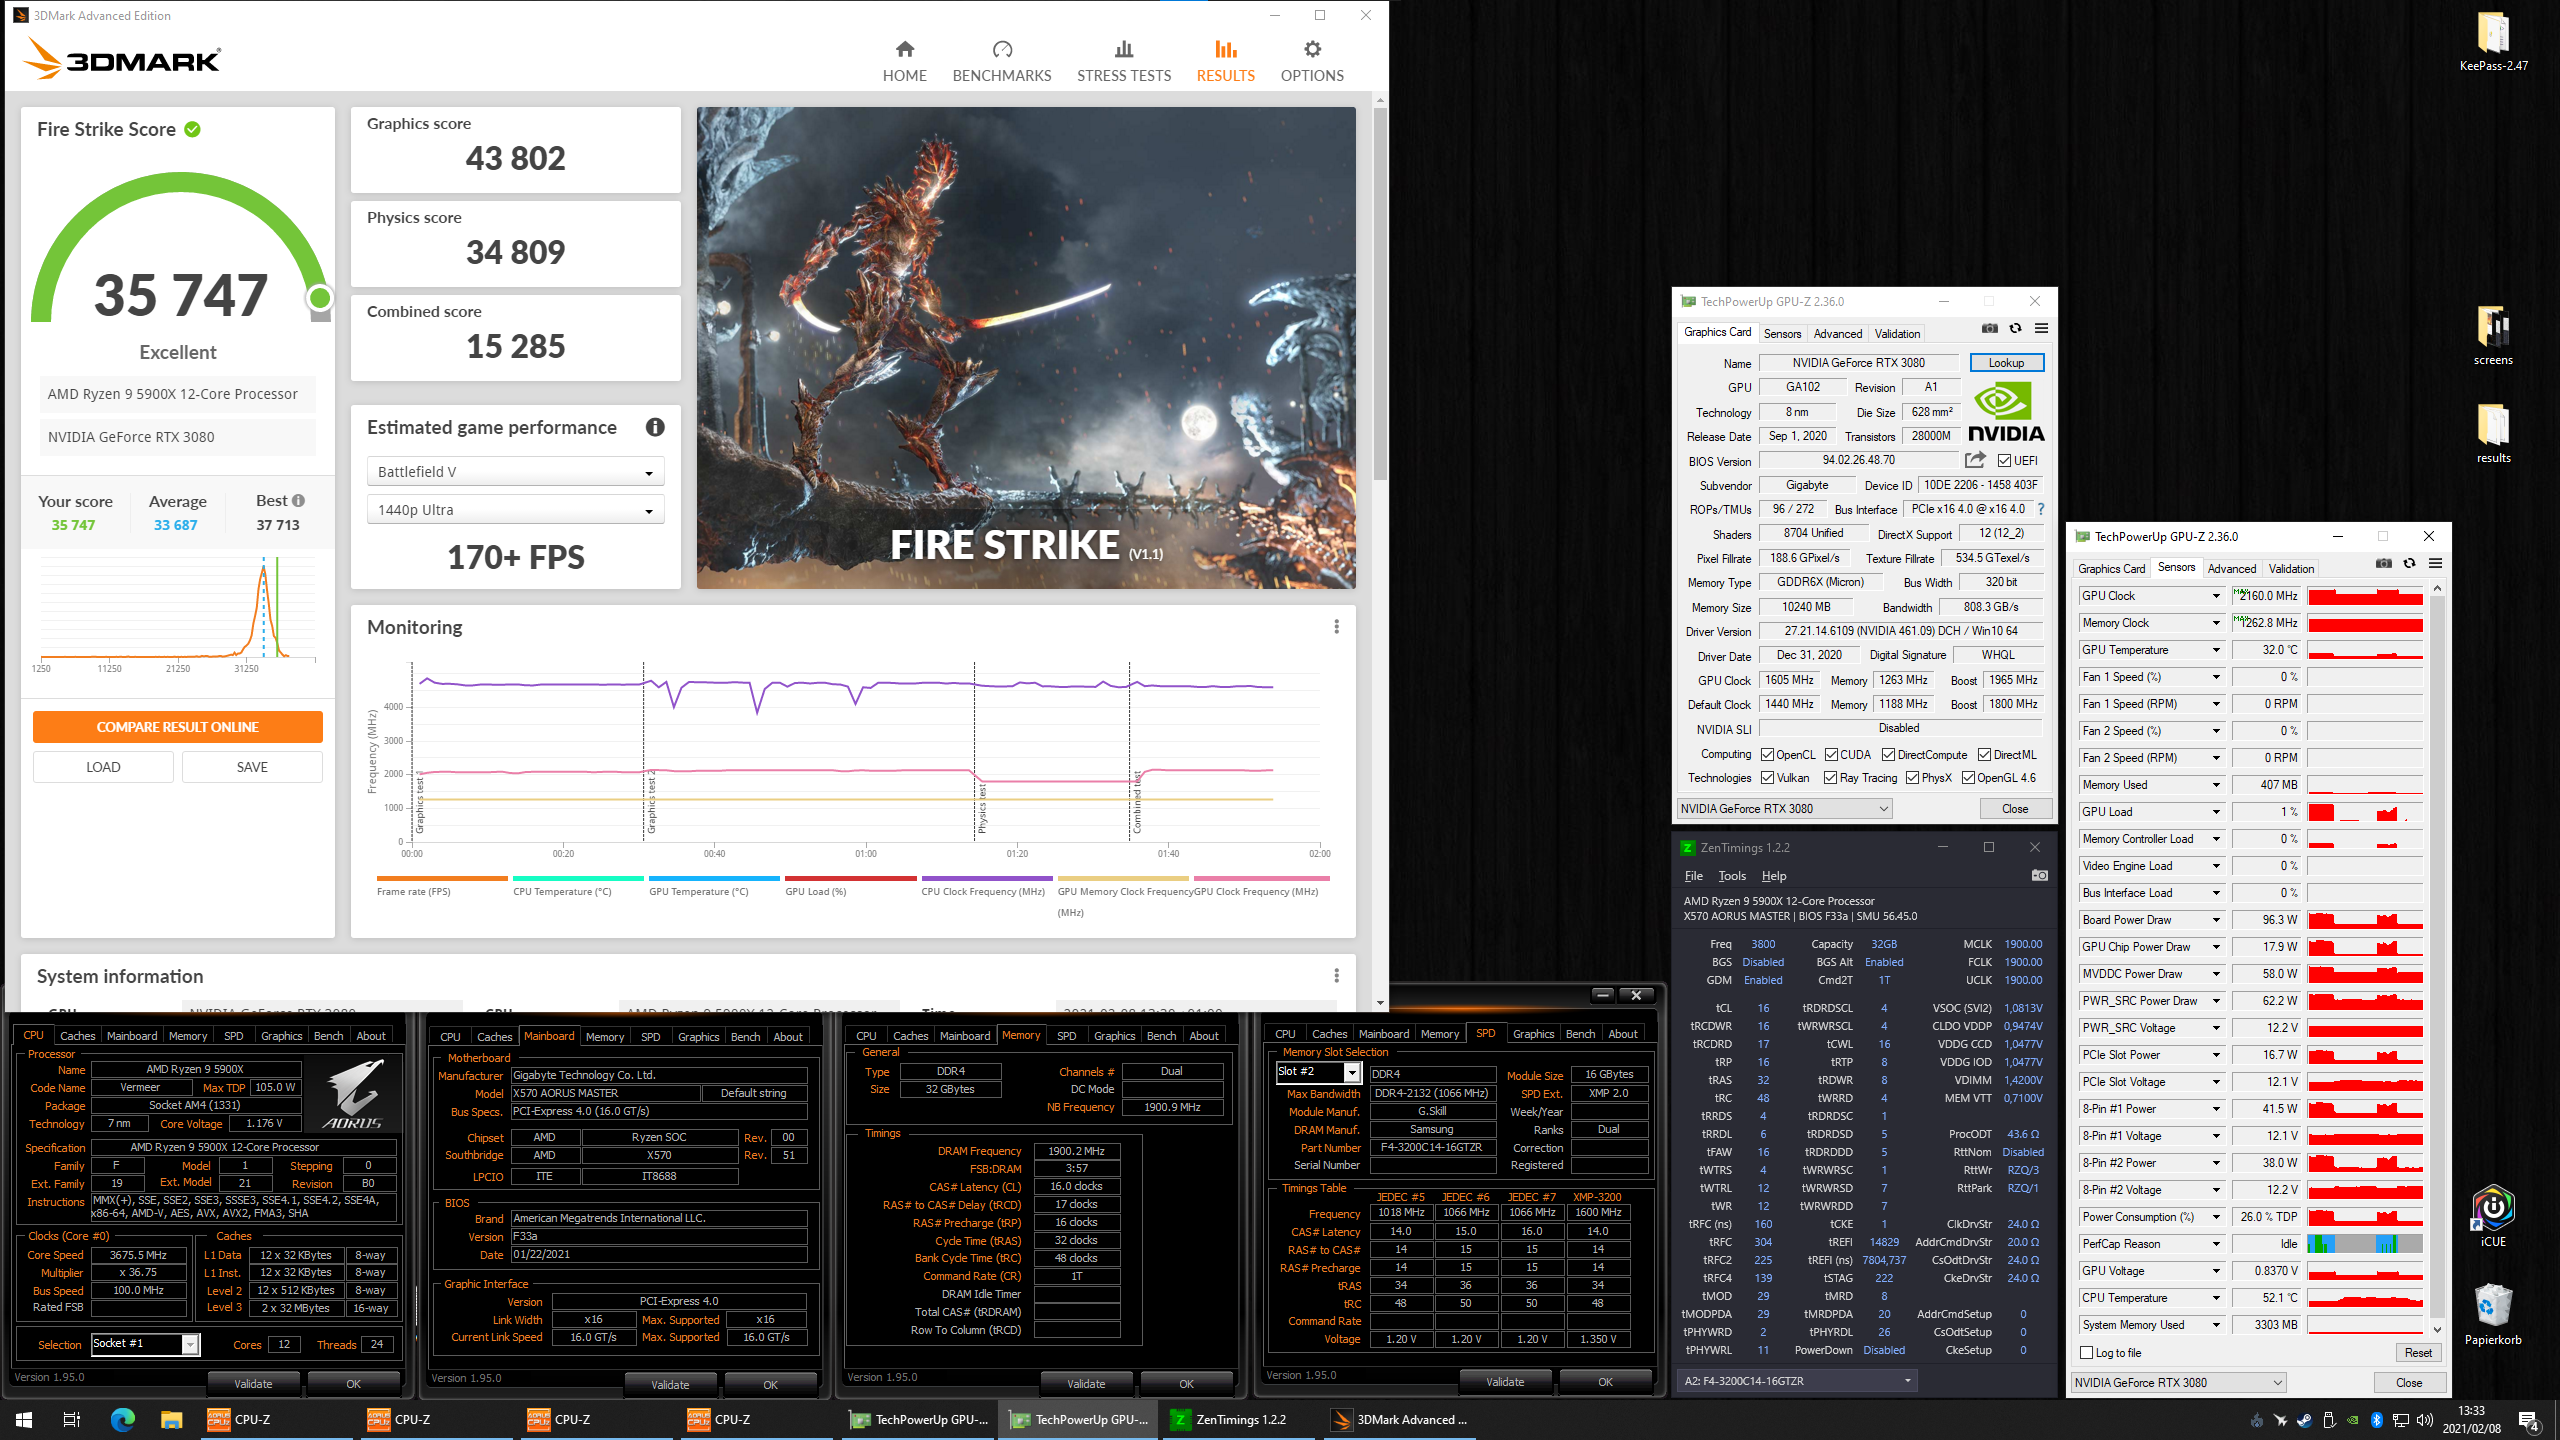Open the iCUE desktop shortcut

[2493, 1216]
